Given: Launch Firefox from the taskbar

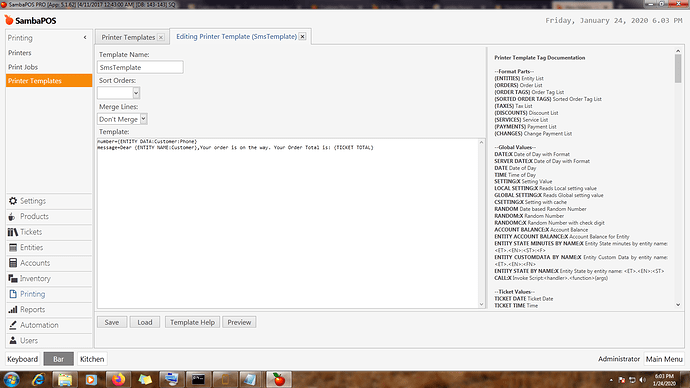Looking at the screenshot, I should pos(118,379).
